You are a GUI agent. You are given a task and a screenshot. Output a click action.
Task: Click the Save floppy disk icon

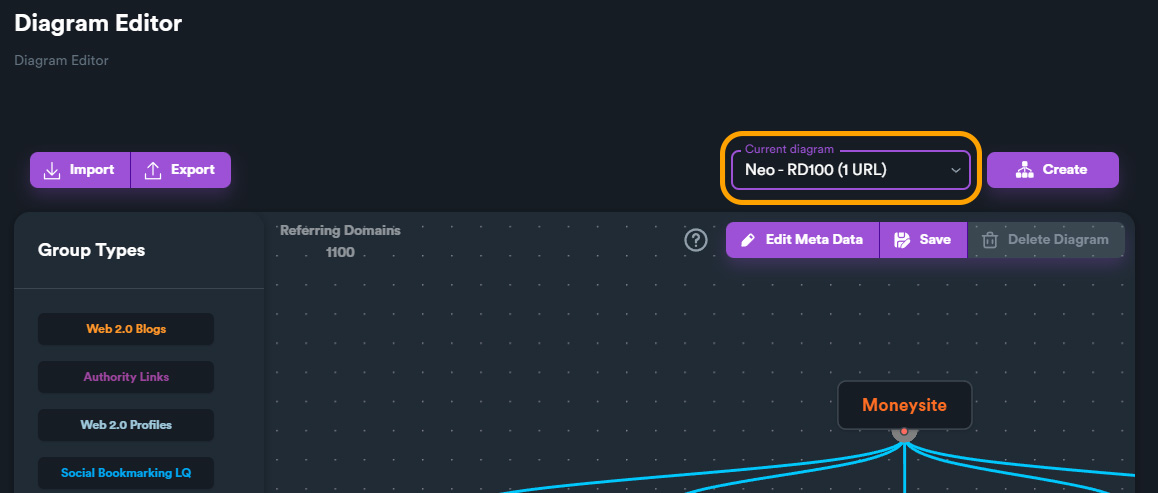(x=902, y=240)
